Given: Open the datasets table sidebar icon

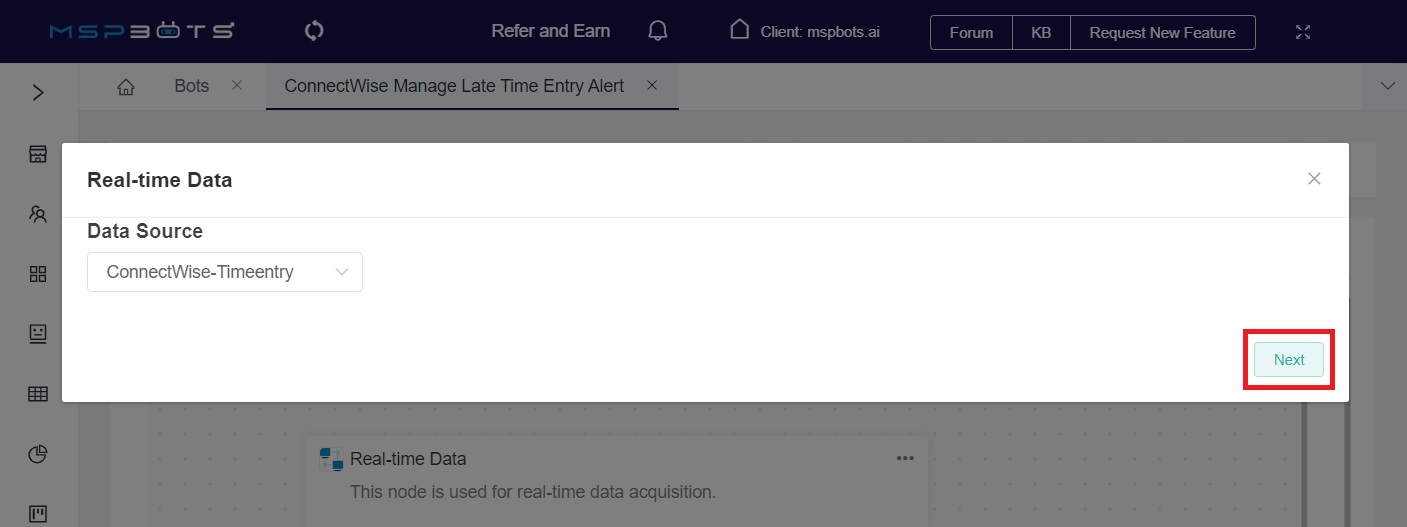Looking at the screenshot, I should coord(38,394).
